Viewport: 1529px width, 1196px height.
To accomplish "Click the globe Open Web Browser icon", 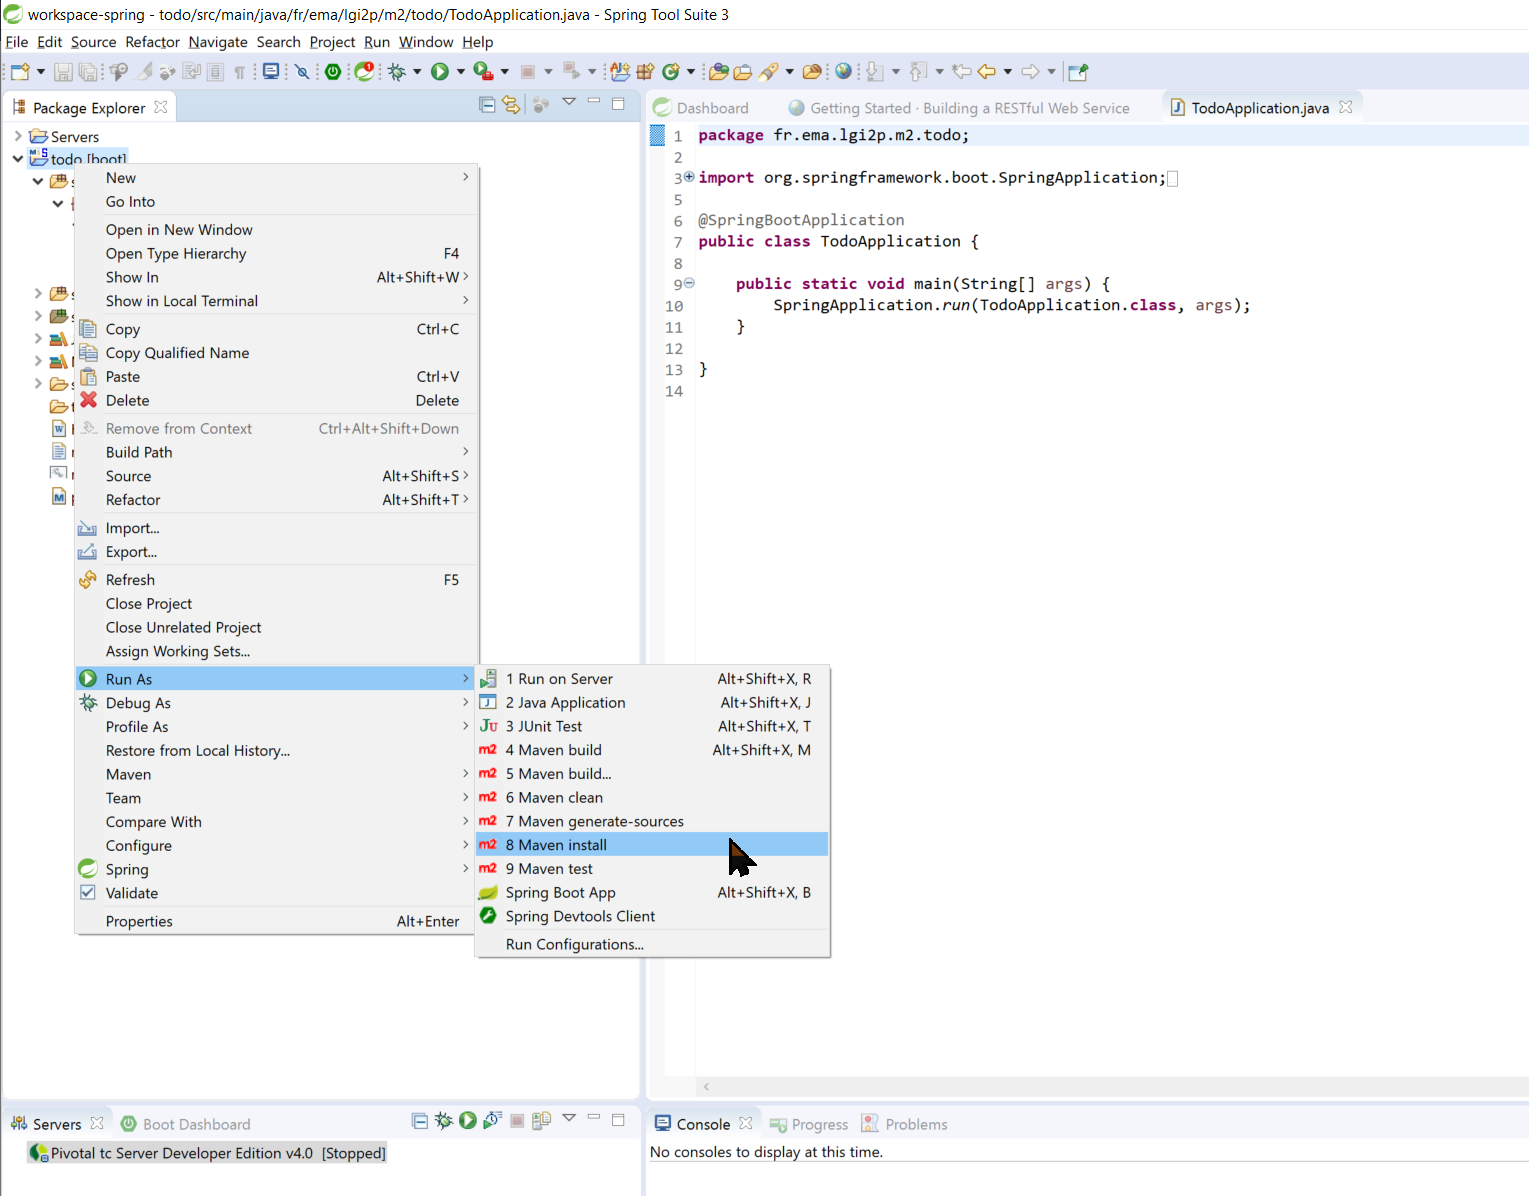I will (x=844, y=72).
